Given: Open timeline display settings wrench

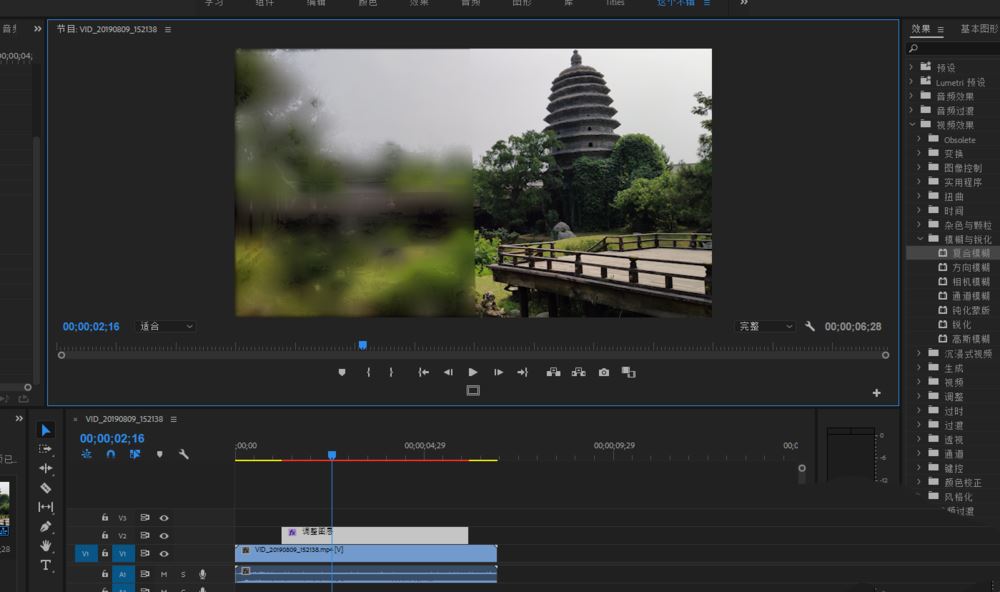Looking at the screenshot, I should point(184,454).
